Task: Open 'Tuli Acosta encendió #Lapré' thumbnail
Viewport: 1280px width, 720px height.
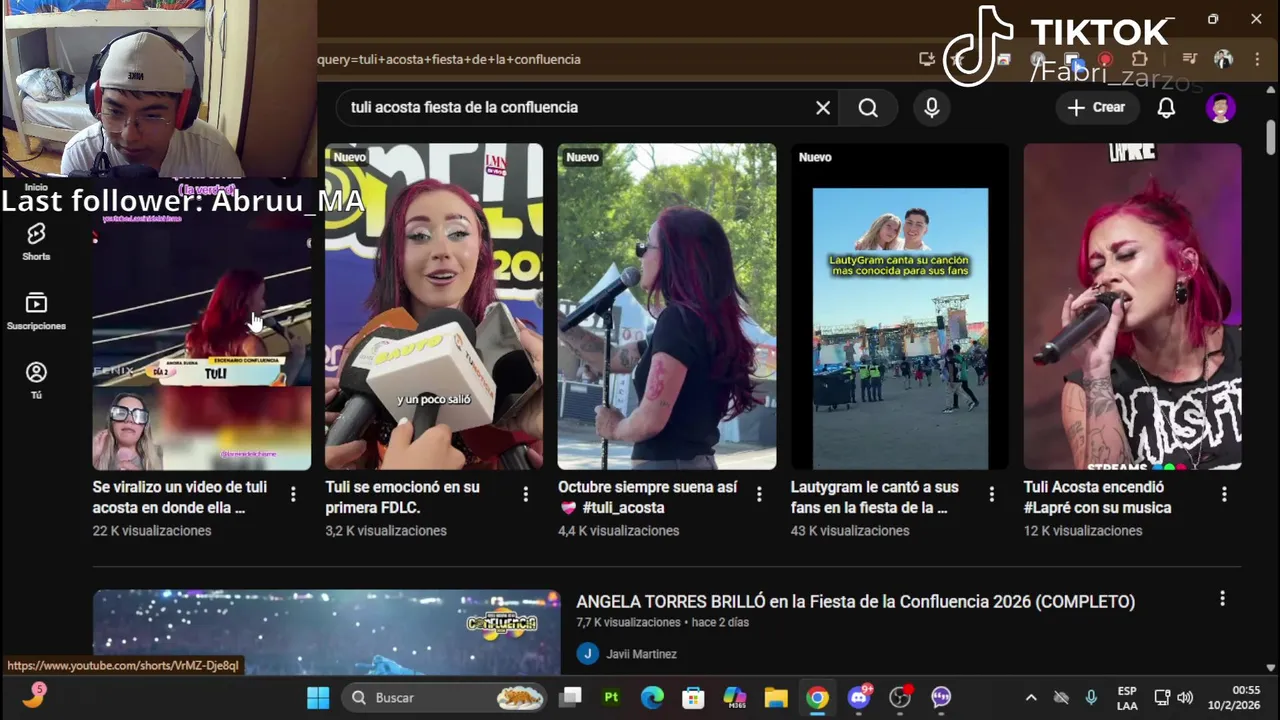Action: (x=1132, y=307)
